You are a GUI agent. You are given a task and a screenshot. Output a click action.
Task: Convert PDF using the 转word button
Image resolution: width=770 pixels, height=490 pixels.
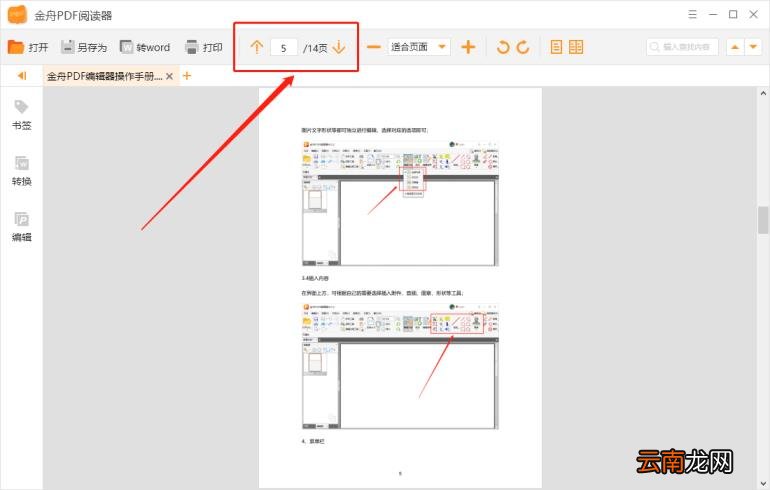point(145,47)
